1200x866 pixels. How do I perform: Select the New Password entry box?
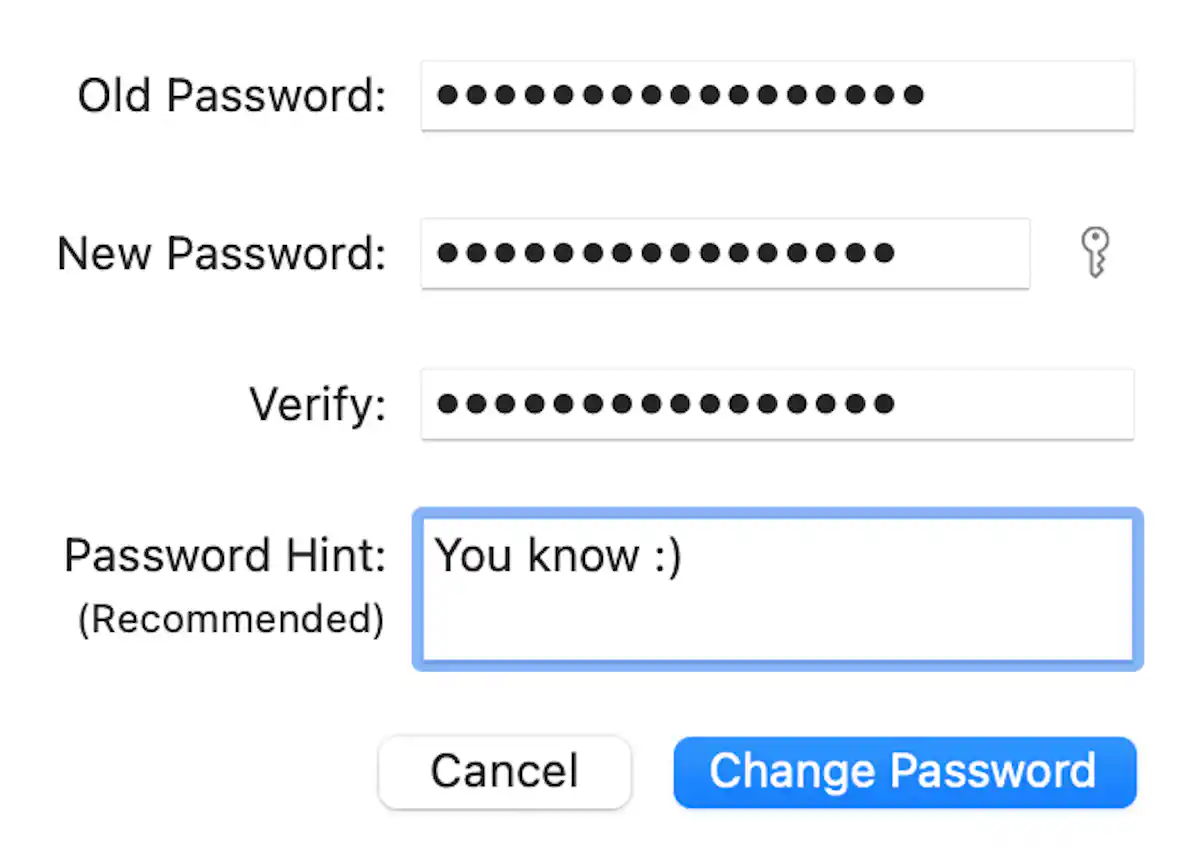pyautogui.click(x=725, y=253)
